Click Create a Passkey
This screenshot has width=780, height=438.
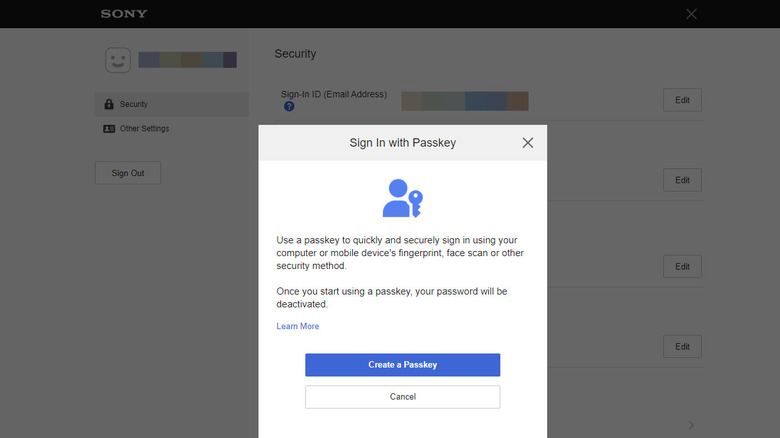click(x=402, y=365)
